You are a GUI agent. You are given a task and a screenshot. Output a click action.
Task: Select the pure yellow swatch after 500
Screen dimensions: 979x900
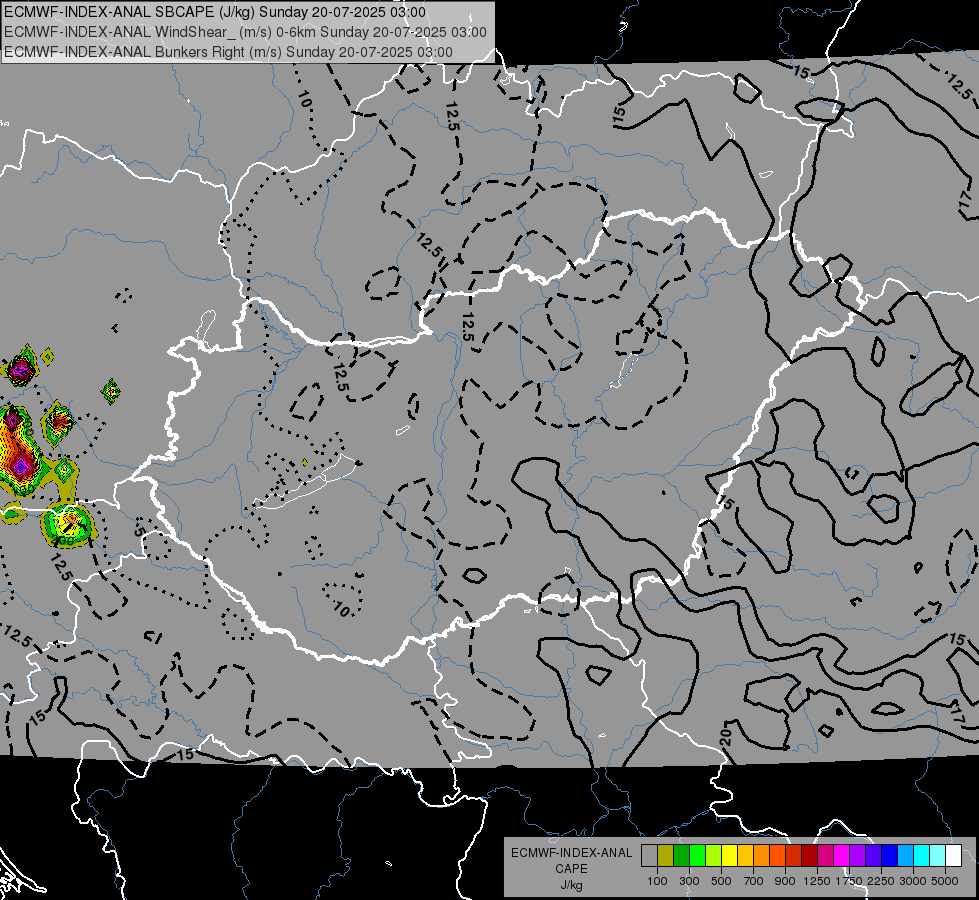[x=729, y=856]
